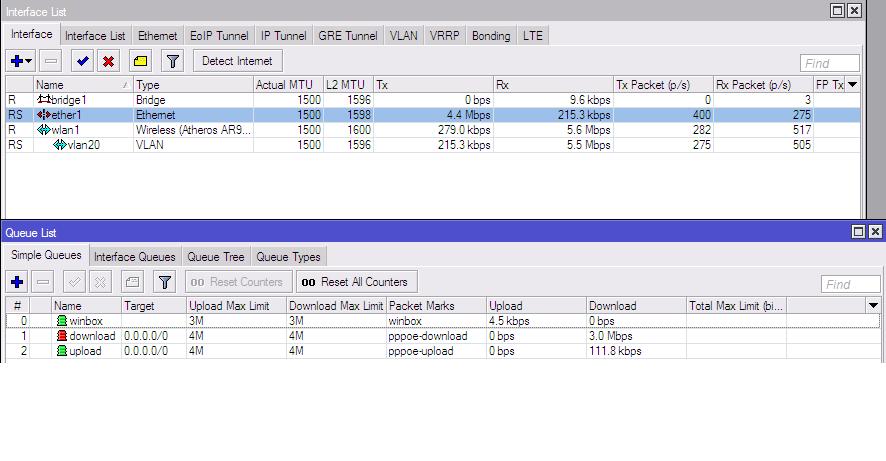Select the bridge1 interface icon
The image size is (886, 461).
click(44, 99)
